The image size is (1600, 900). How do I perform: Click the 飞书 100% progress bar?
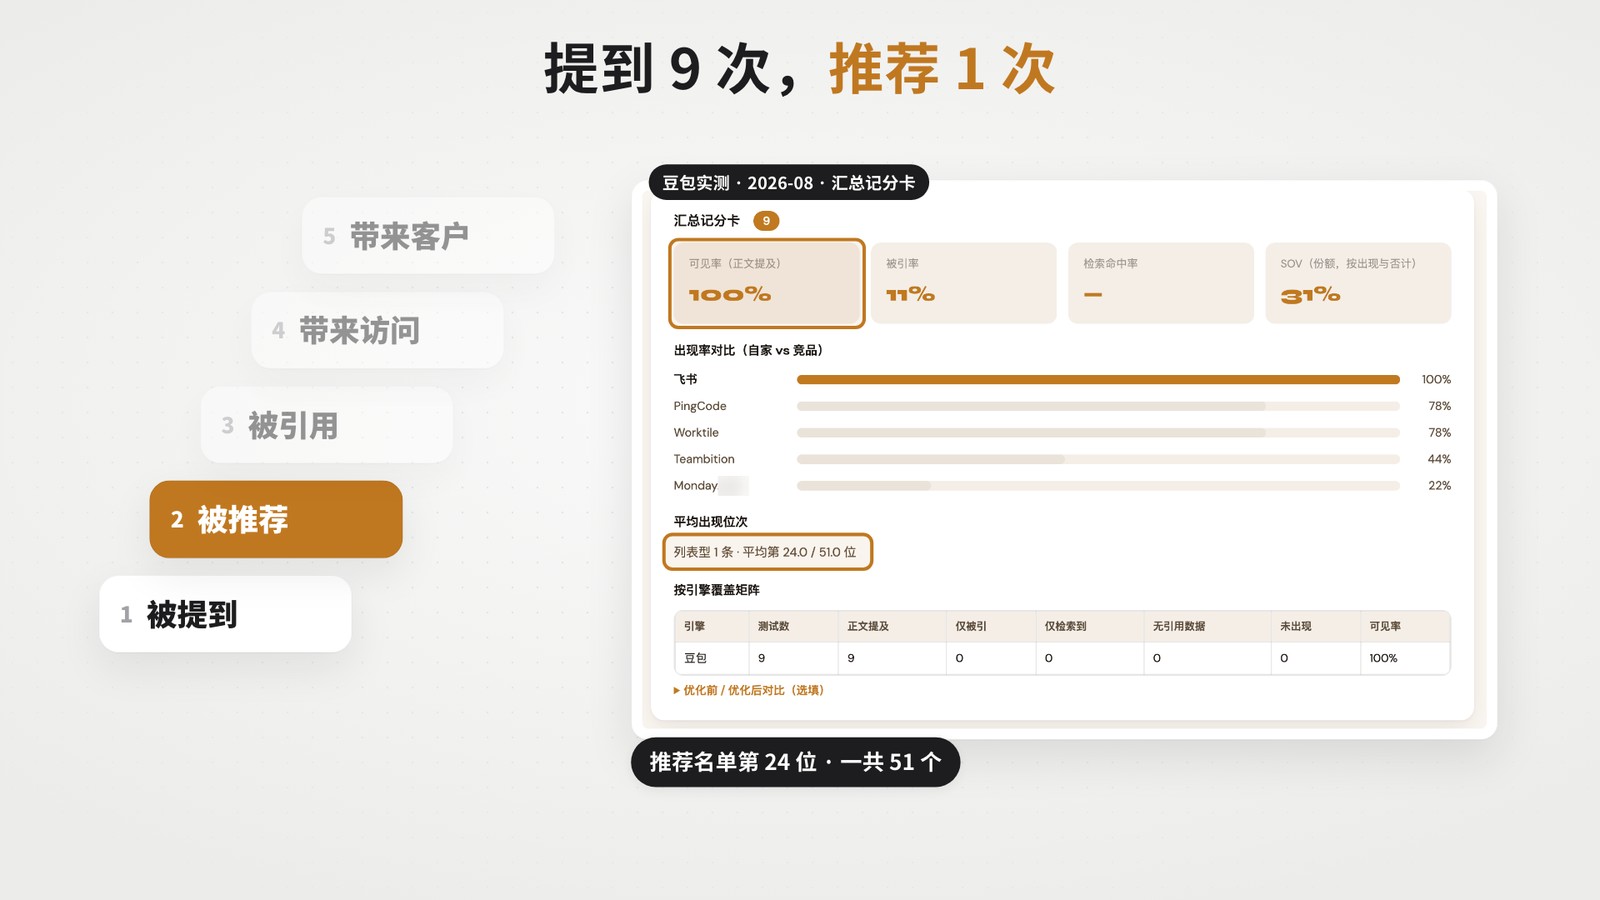[1098, 379]
